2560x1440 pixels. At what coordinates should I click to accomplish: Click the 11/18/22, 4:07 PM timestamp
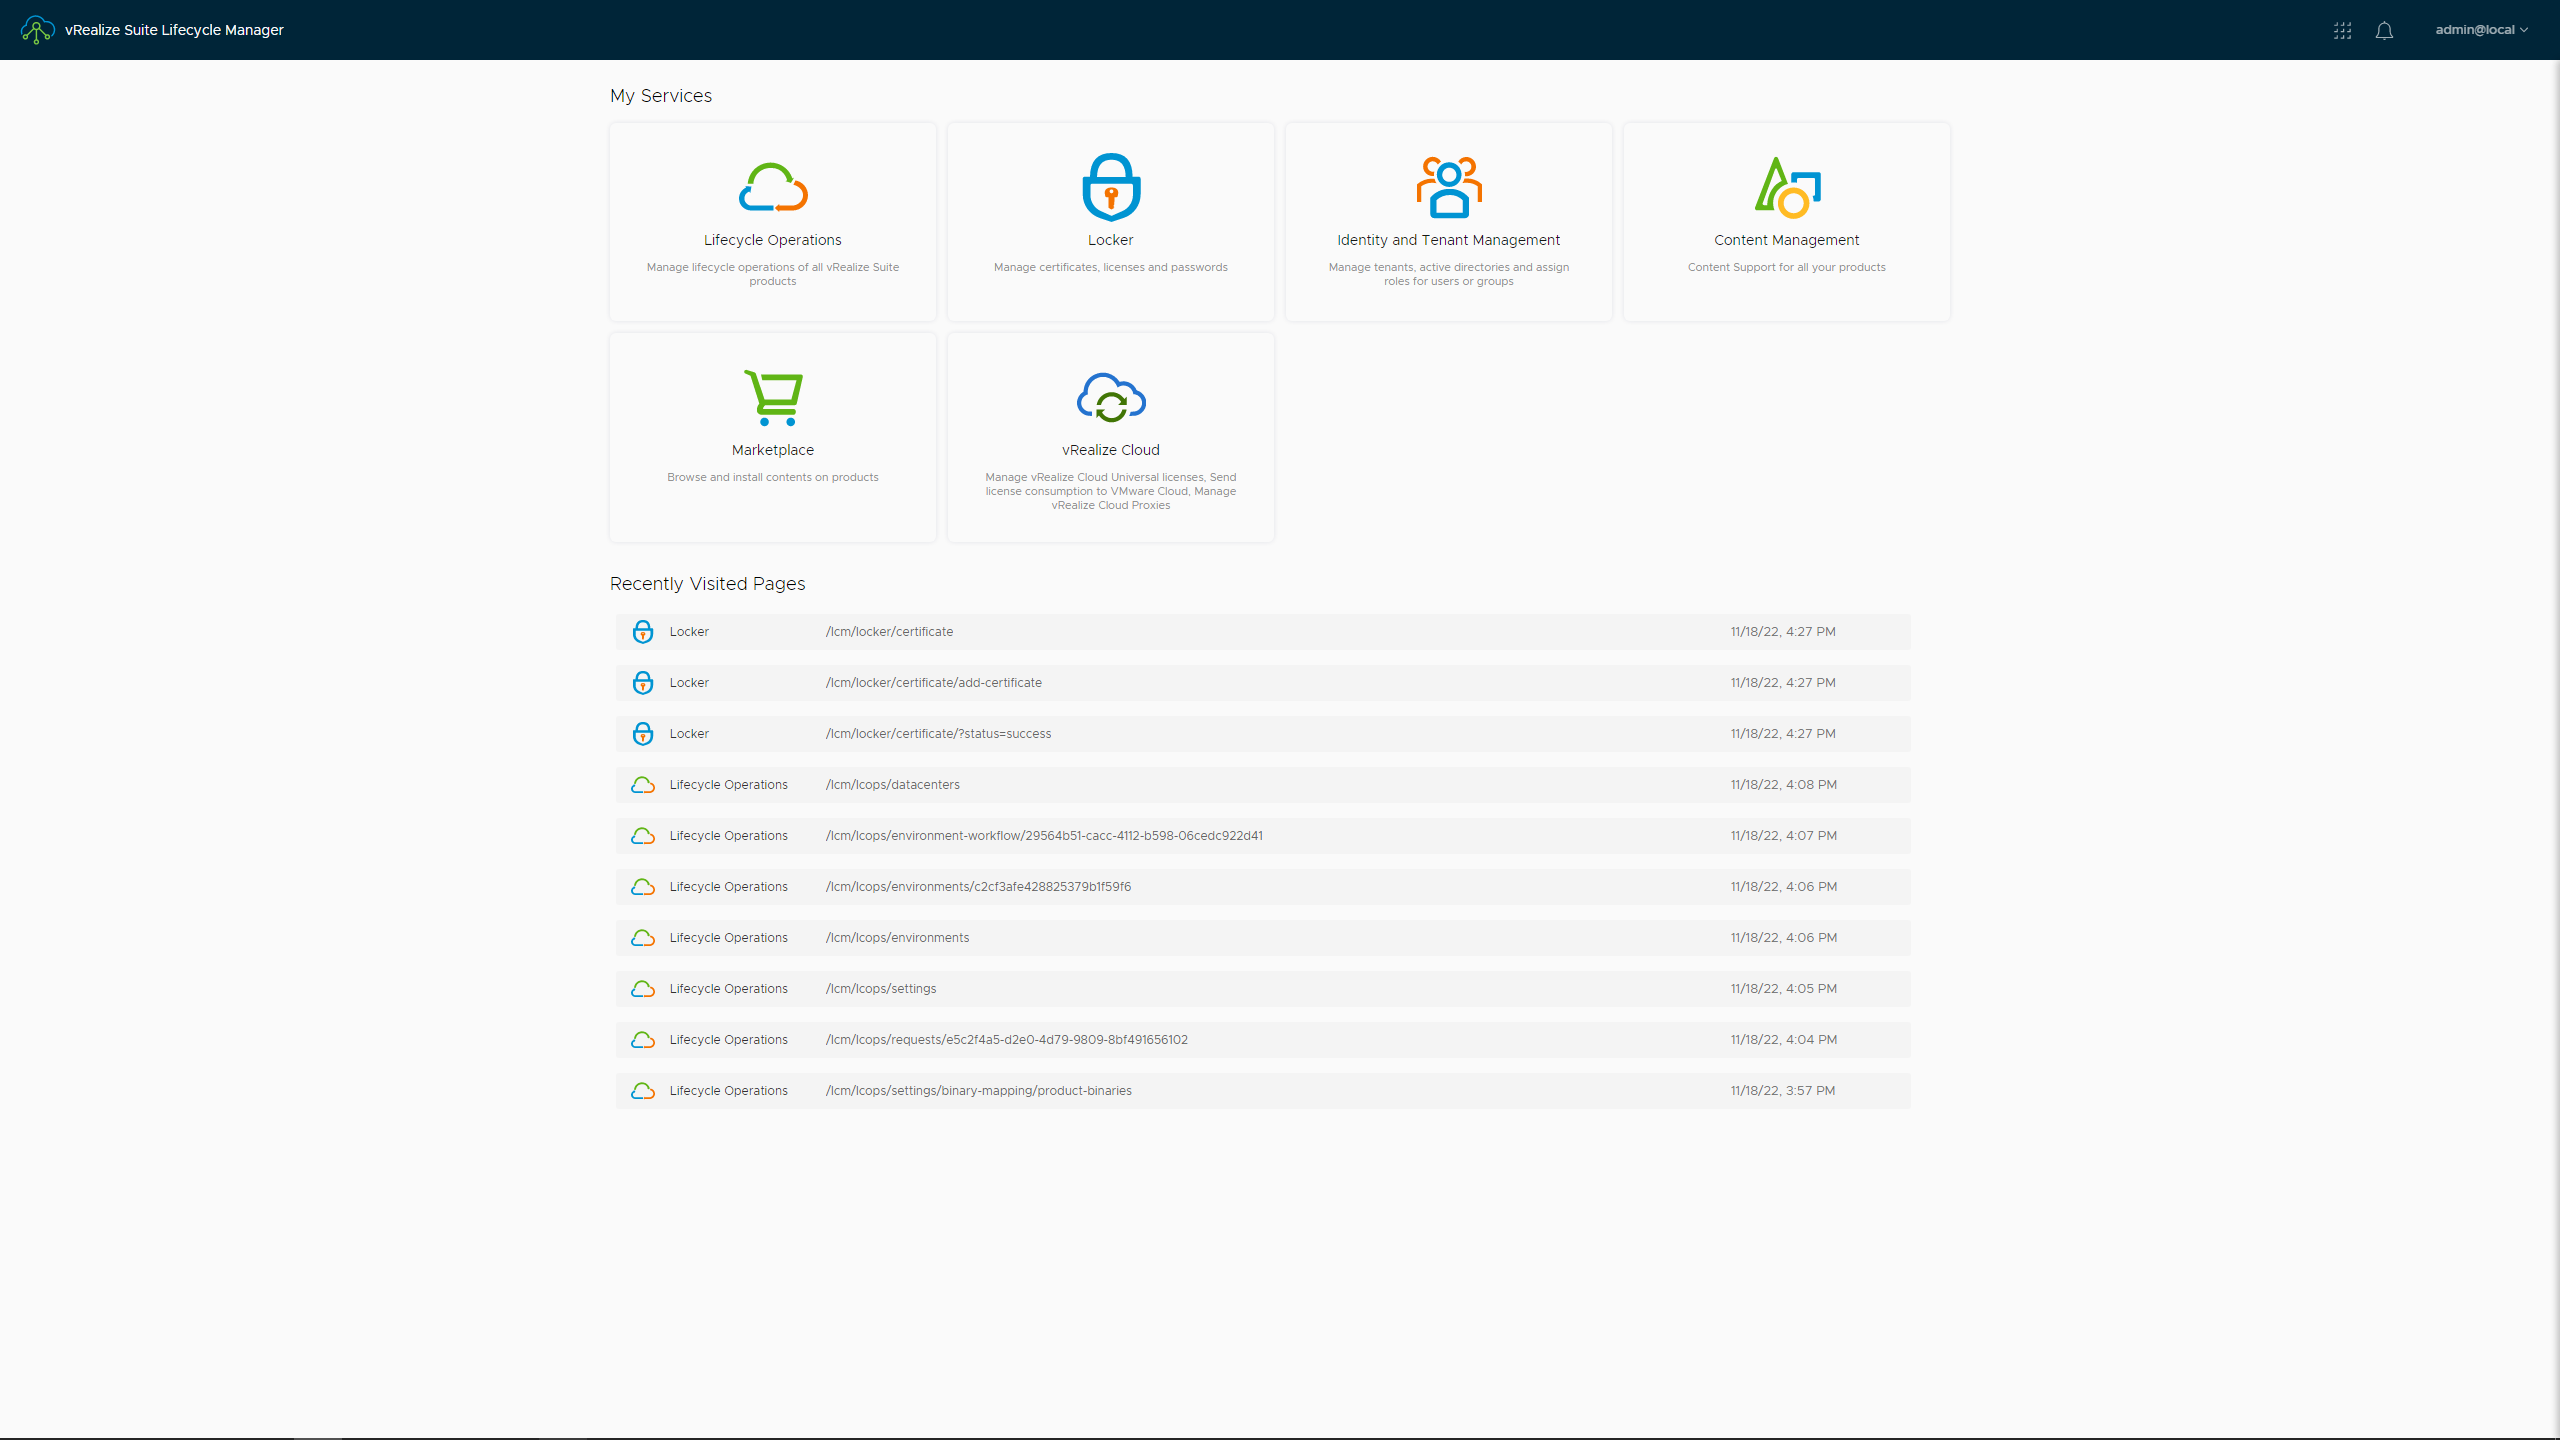point(1783,836)
